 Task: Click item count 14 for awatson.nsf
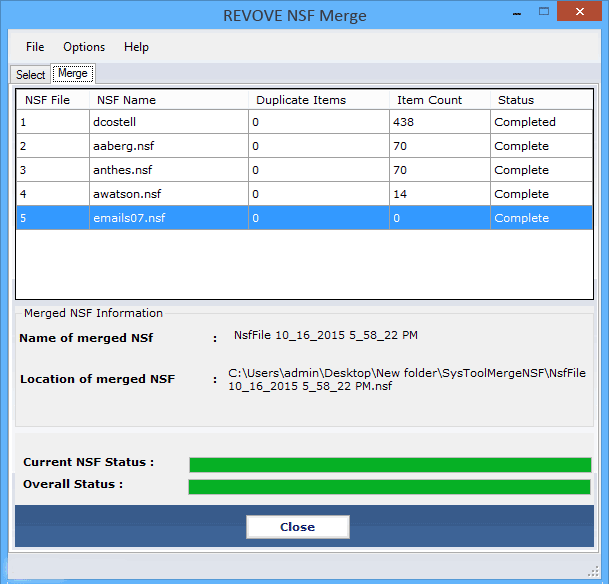[440, 194]
